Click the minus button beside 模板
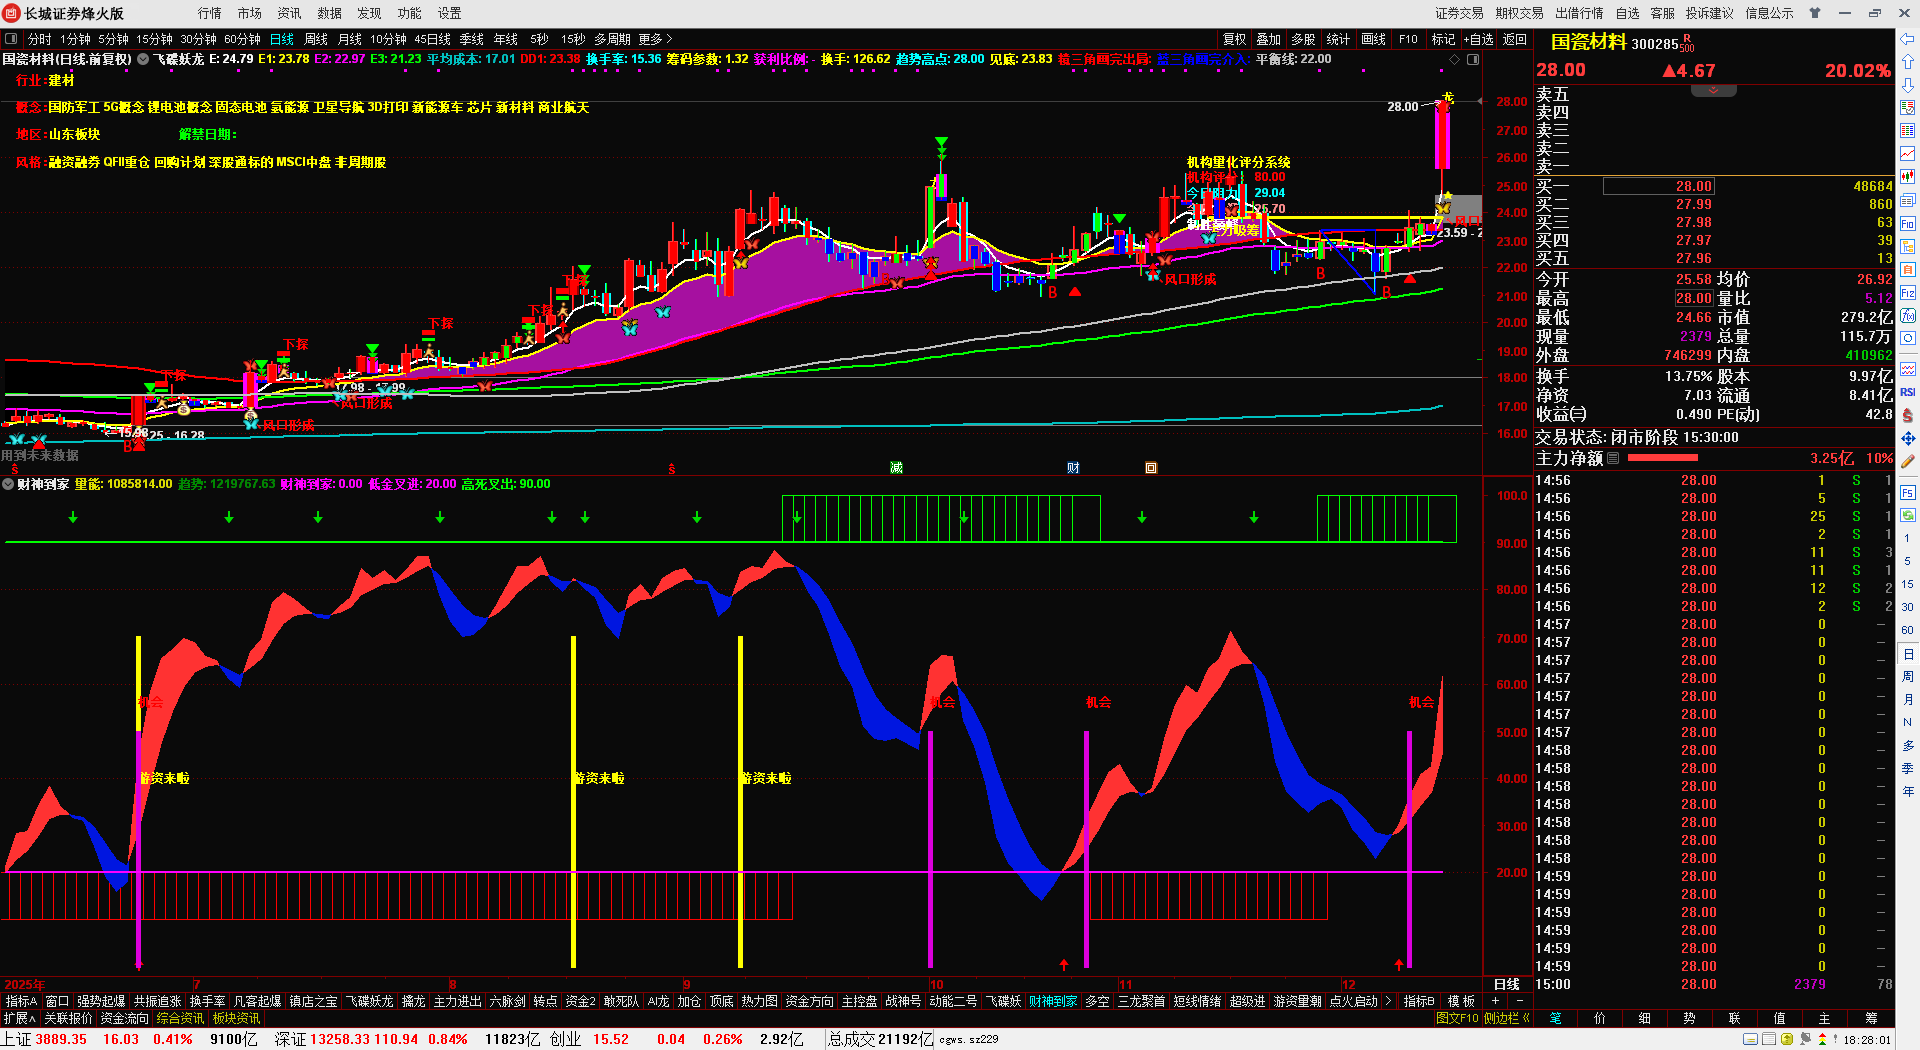Screen dimensions: 1920x1050 (1519, 1001)
